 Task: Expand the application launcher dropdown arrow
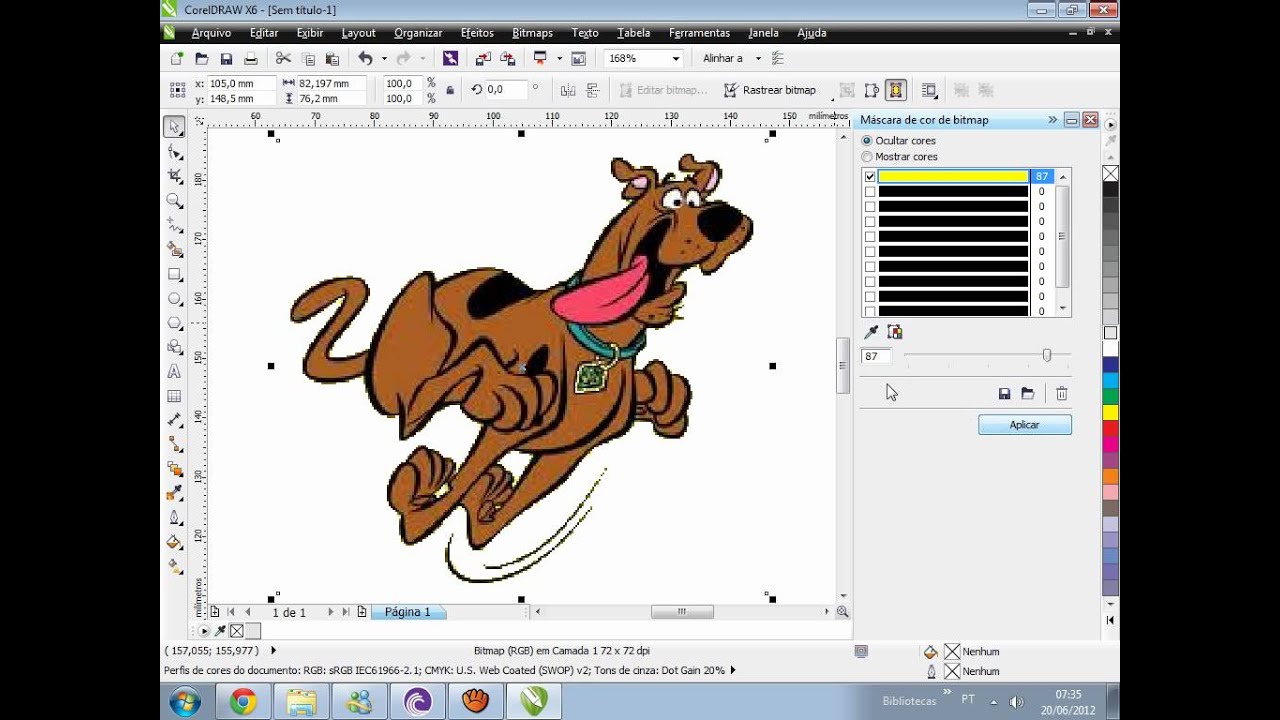(x=559, y=59)
